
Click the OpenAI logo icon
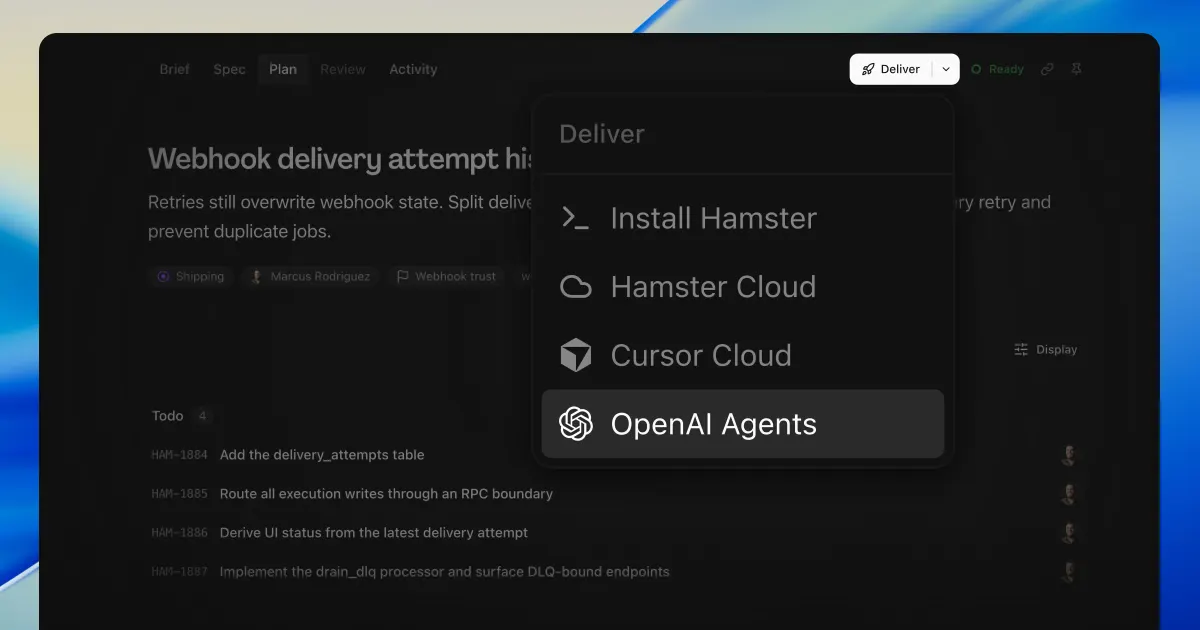(x=575, y=424)
